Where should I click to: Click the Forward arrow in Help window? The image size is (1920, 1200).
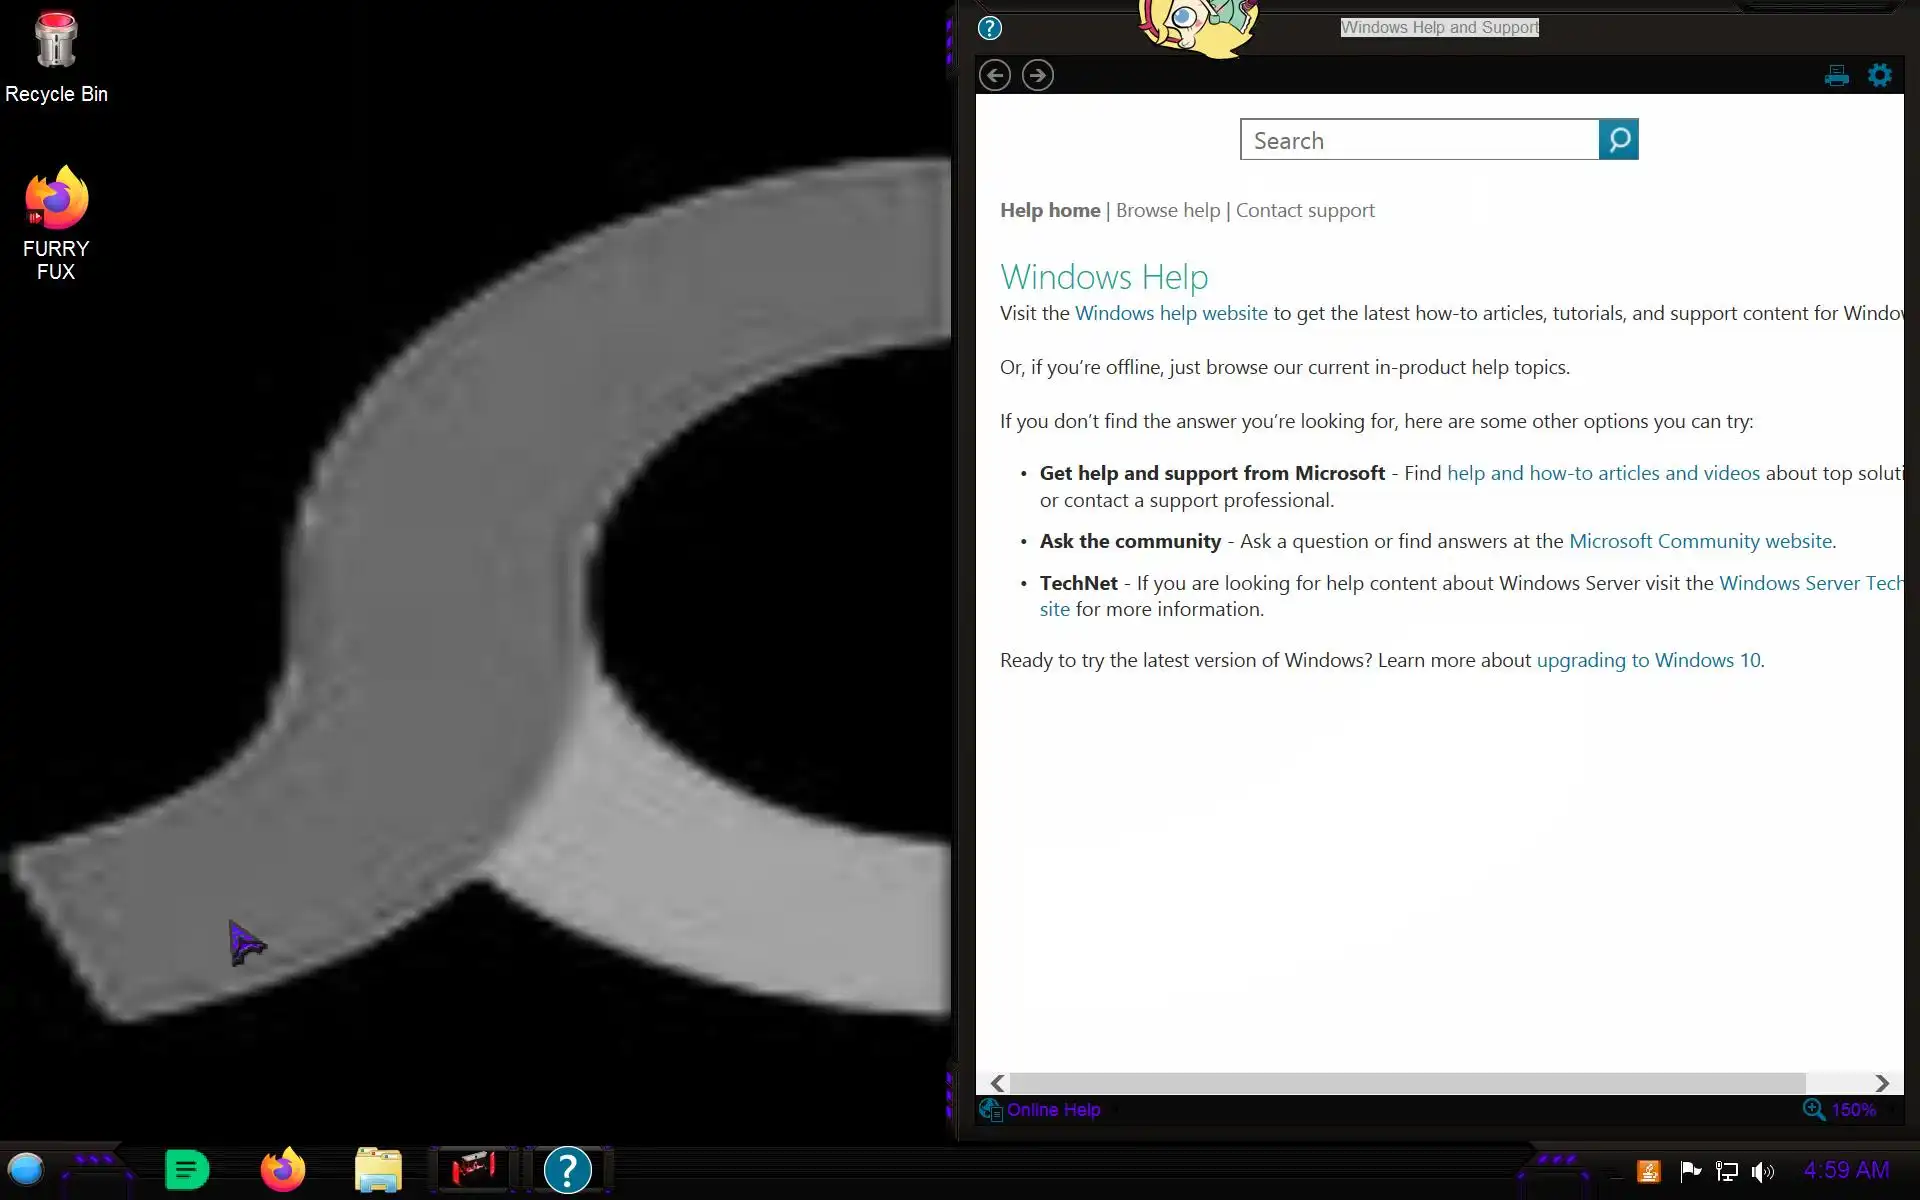pos(1037,75)
